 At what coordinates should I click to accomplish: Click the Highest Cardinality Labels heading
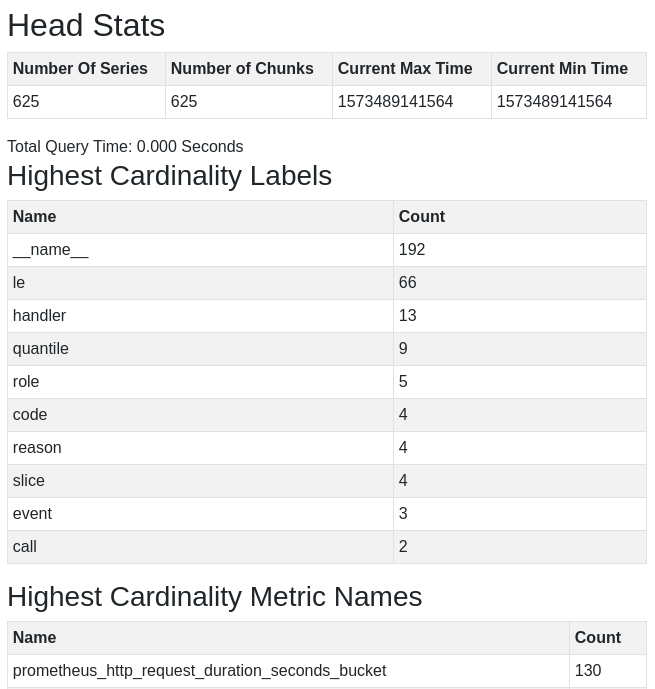169,175
